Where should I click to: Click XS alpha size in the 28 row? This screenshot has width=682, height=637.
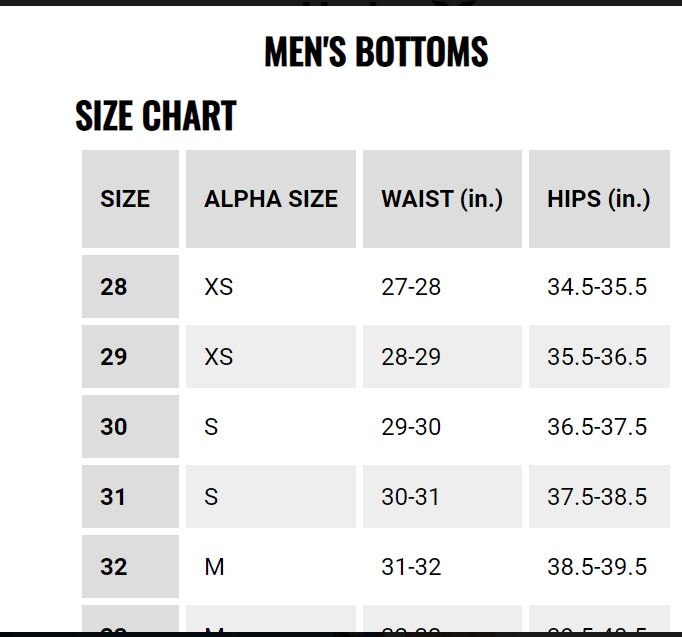coord(219,287)
